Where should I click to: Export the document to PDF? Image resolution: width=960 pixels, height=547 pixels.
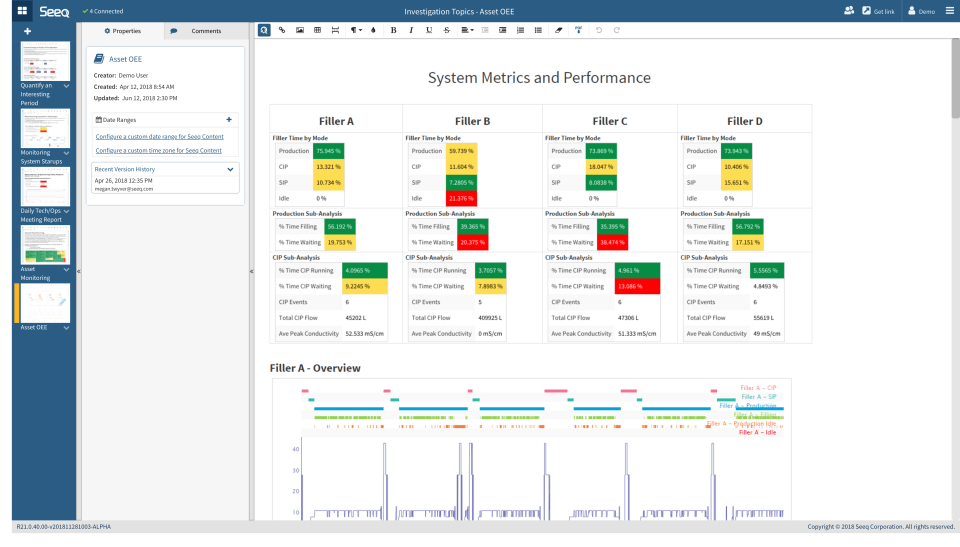pos(579,30)
